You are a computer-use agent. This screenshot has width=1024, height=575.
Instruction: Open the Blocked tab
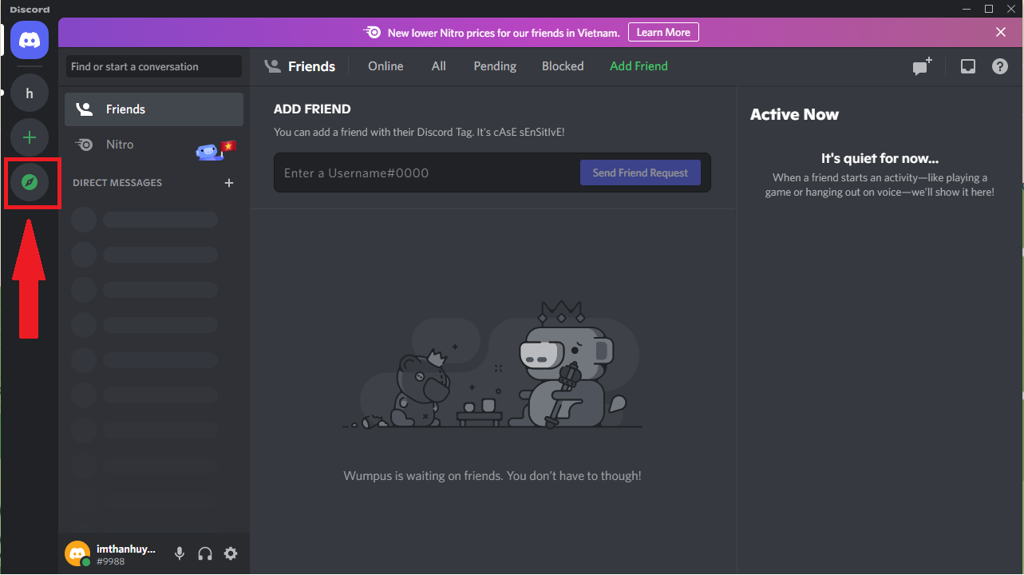click(x=562, y=66)
